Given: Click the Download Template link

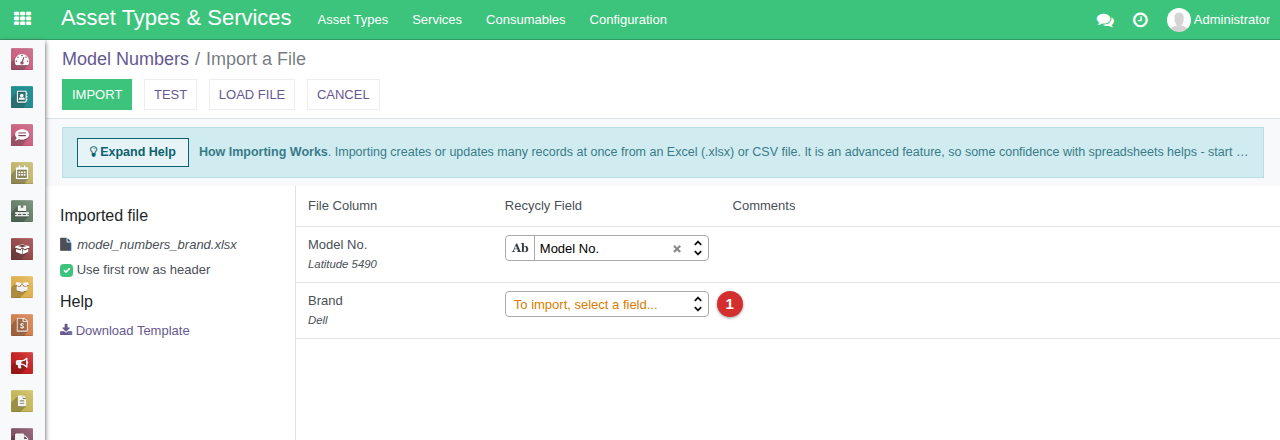Looking at the screenshot, I should click(x=132, y=330).
